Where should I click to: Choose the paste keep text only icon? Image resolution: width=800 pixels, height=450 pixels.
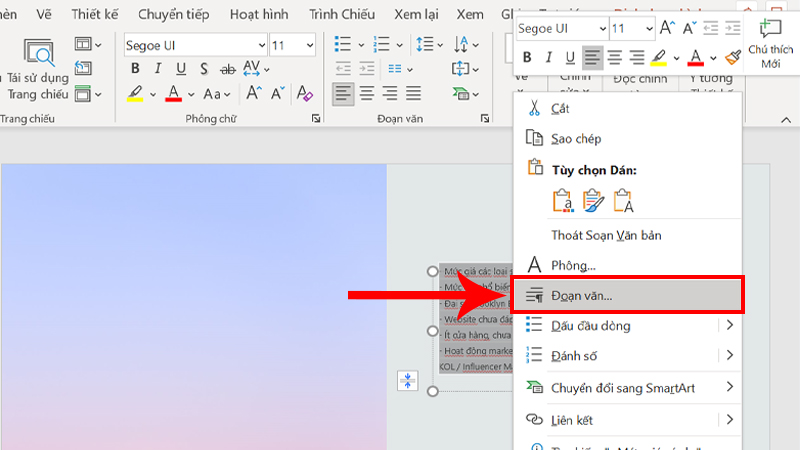(622, 200)
